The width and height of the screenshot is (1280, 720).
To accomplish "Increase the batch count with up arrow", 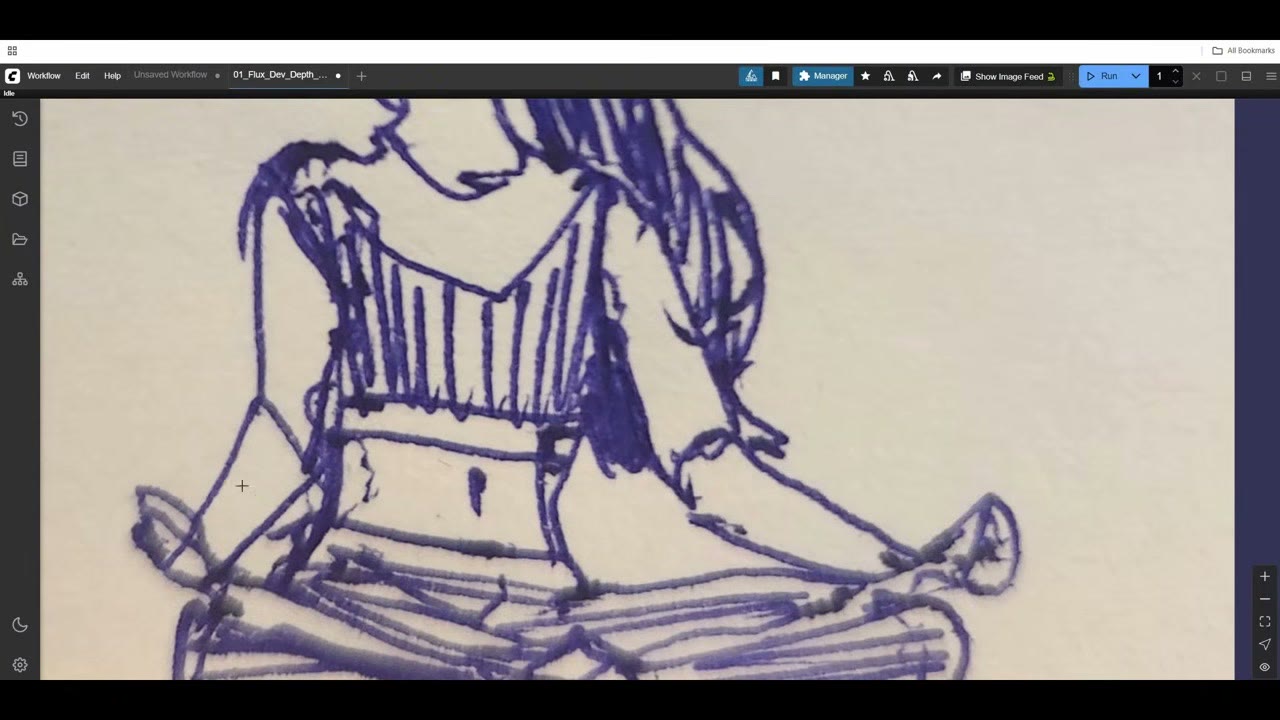I will tap(1175, 71).
